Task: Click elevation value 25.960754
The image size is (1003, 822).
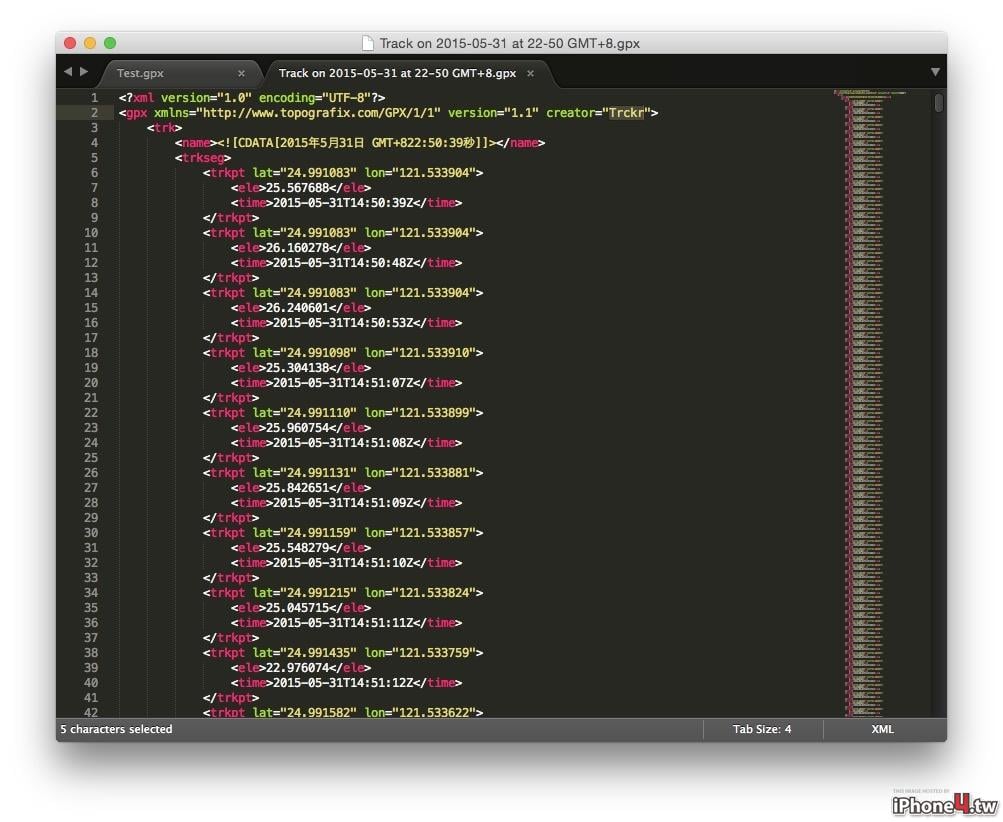Action: pyautogui.click(x=297, y=428)
